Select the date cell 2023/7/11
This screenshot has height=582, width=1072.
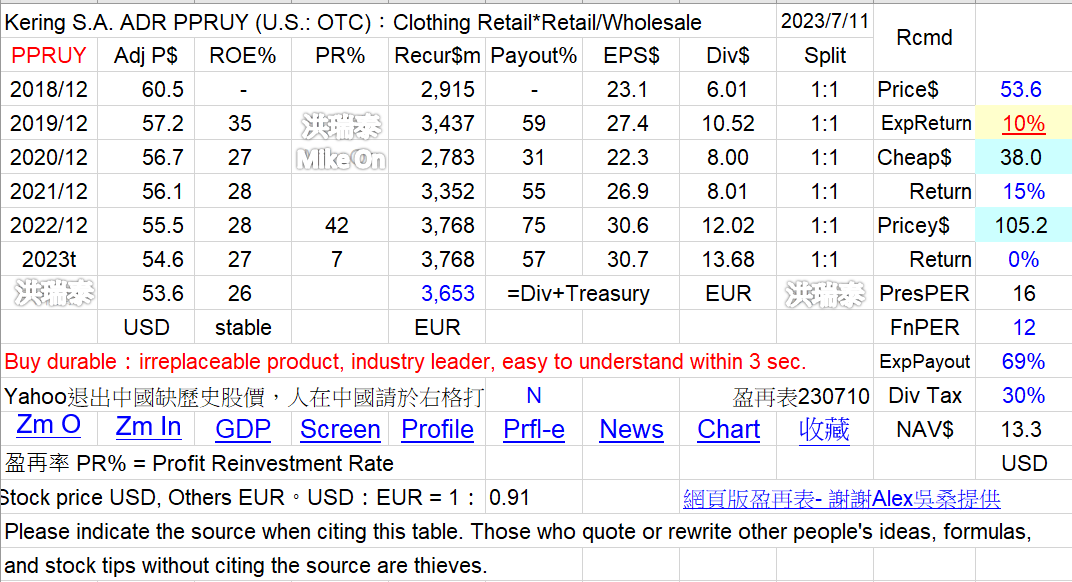825,21
